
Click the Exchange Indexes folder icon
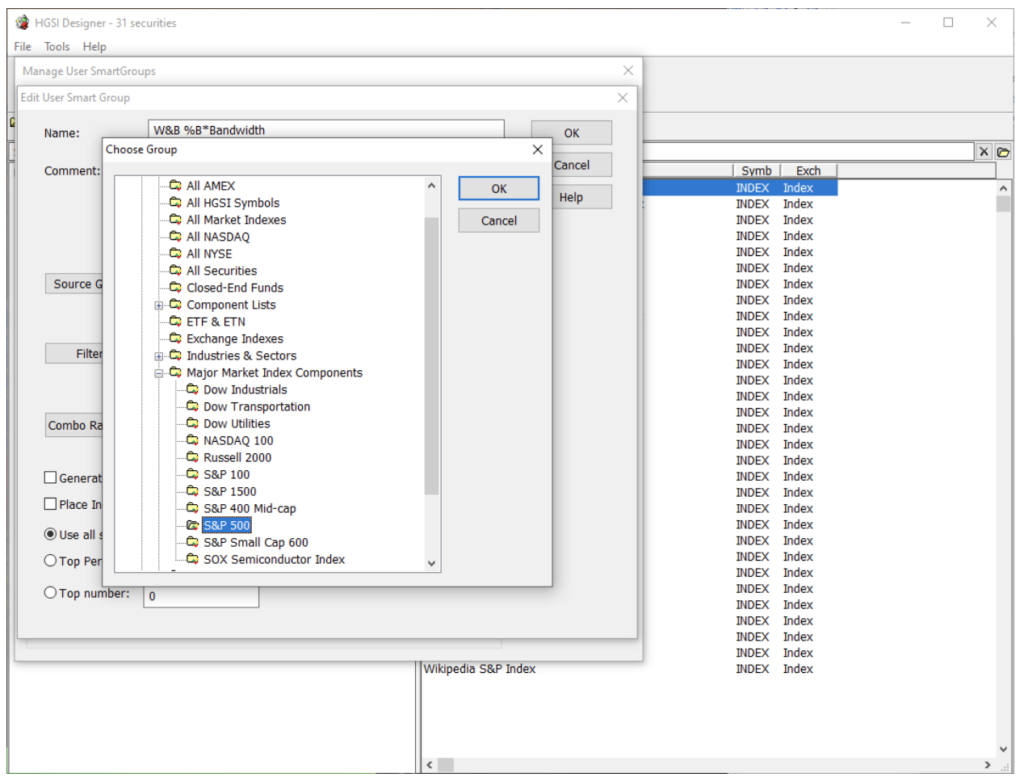tap(175, 338)
